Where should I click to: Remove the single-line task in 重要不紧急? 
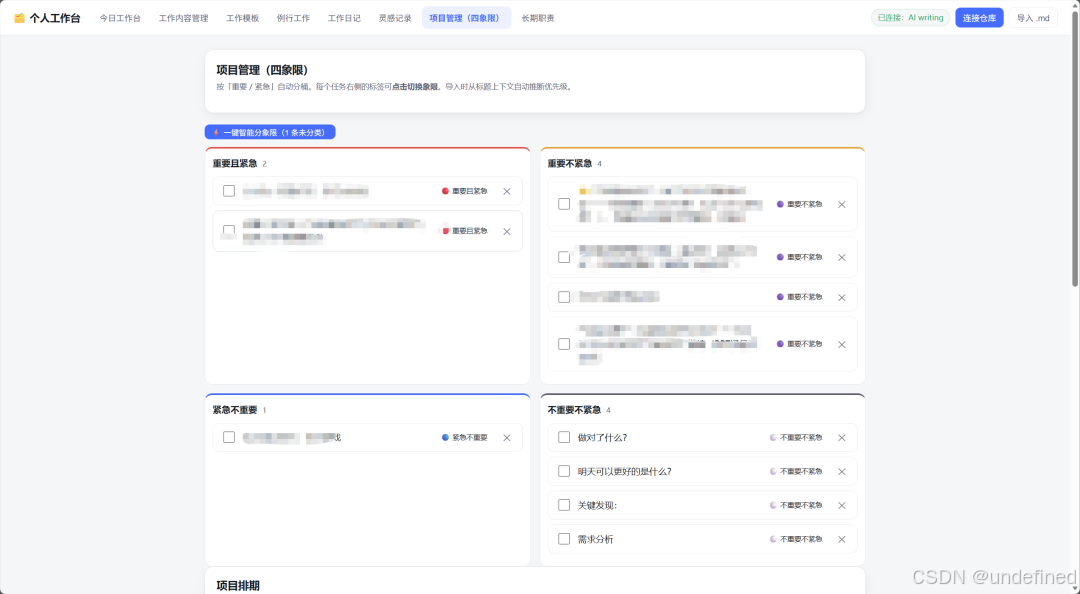point(841,298)
